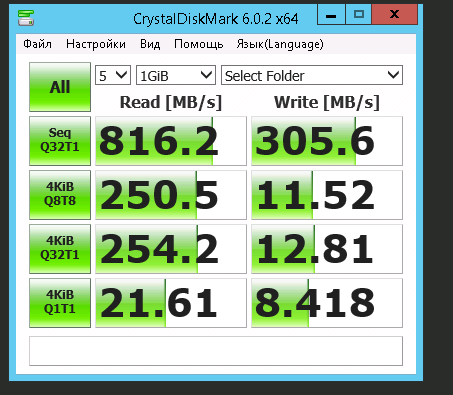453x395 pixels.
Task: Click the 4KiB Q1T1 write result 8.418
Action: [327, 303]
